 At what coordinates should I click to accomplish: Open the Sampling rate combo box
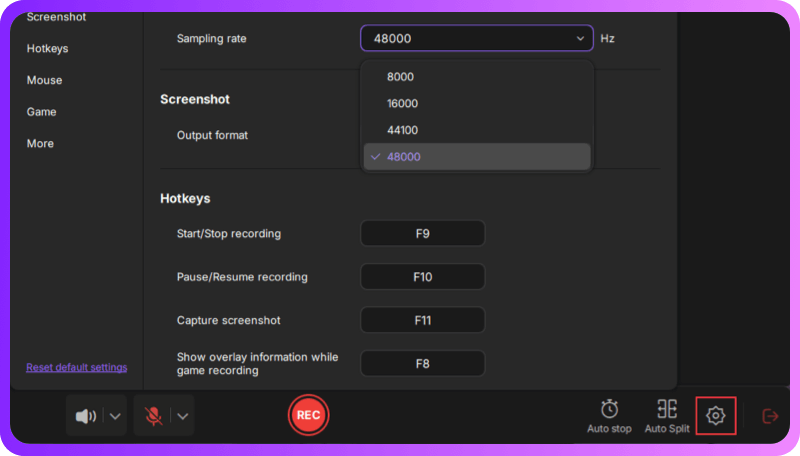pos(477,38)
